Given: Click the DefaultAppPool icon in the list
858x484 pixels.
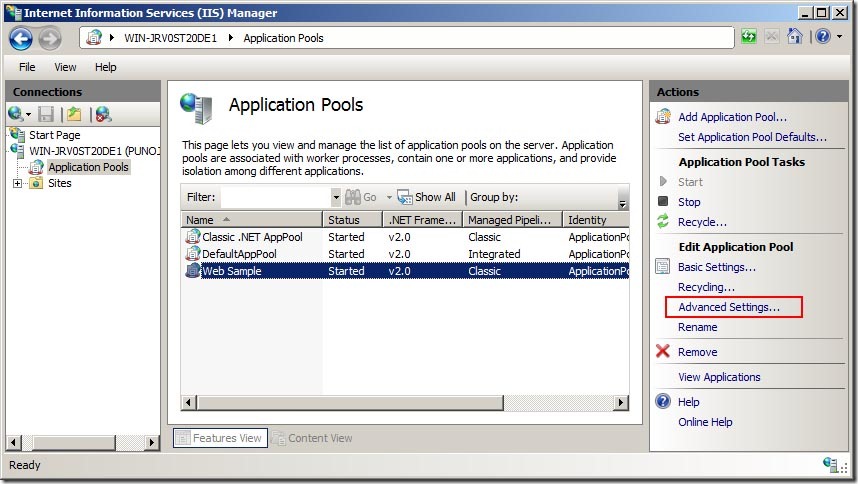Looking at the screenshot, I should click(x=193, y=254).
